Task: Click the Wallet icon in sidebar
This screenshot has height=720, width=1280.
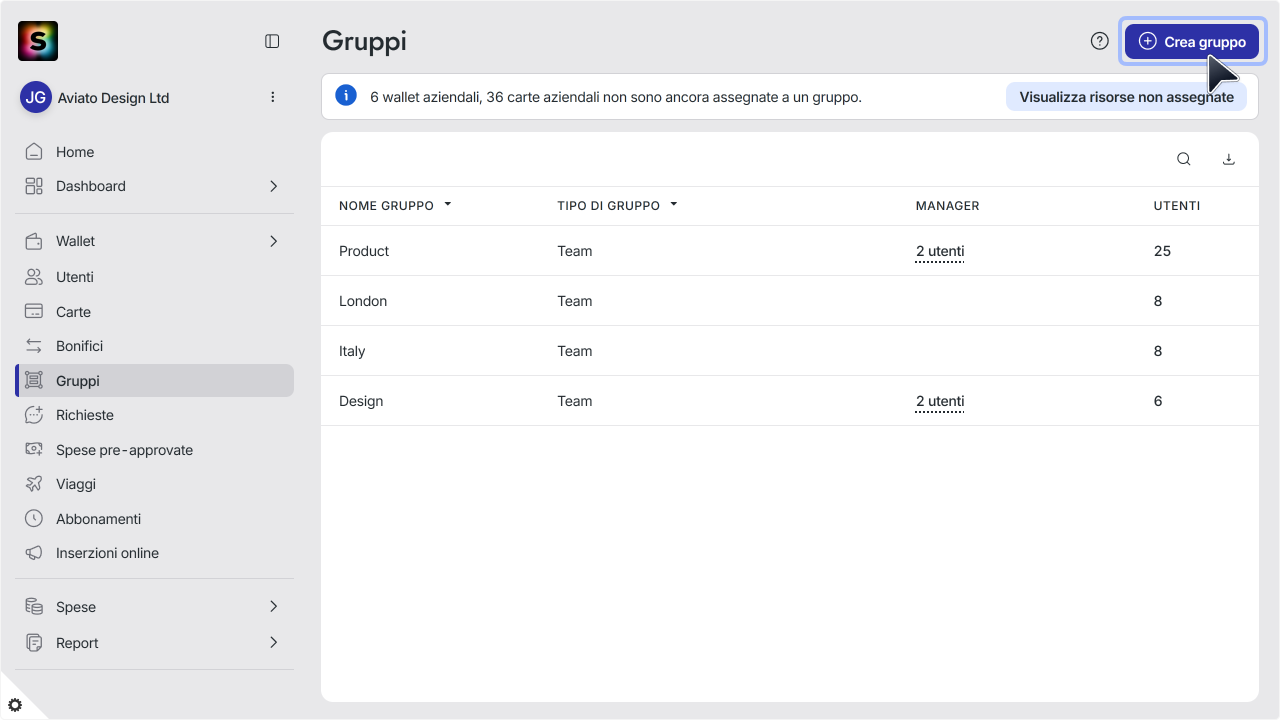Action: pos(34,241)
